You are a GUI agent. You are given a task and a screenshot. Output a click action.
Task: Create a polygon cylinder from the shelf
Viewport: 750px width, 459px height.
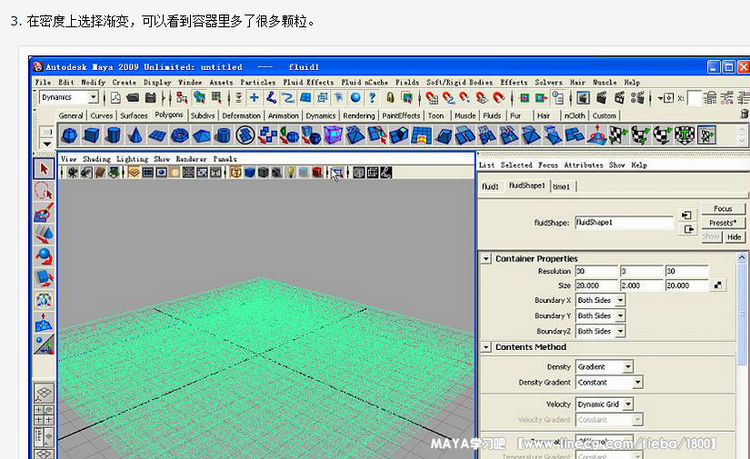(113, 135)
